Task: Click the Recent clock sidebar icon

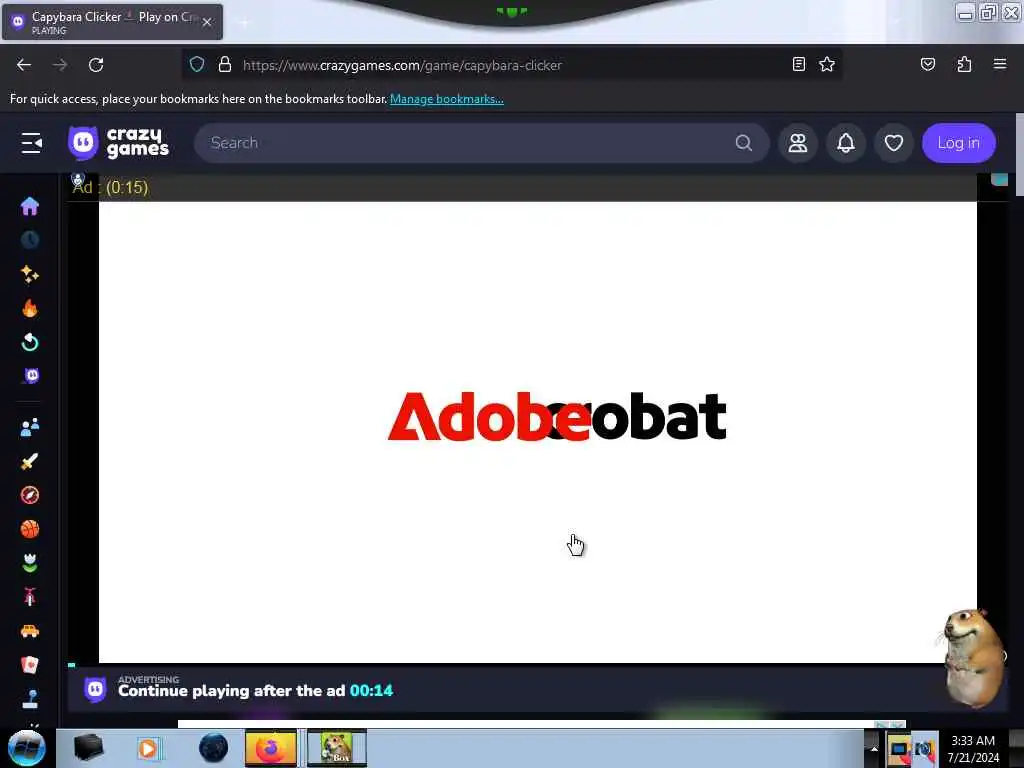Action: pos(30,240)
